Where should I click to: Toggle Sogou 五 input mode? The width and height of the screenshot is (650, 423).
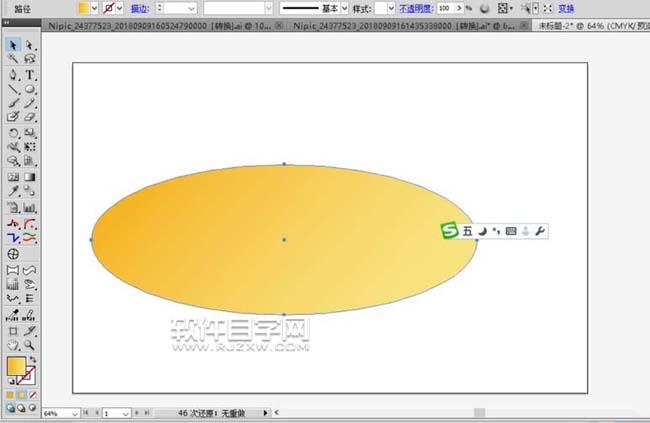click(467, 231)
